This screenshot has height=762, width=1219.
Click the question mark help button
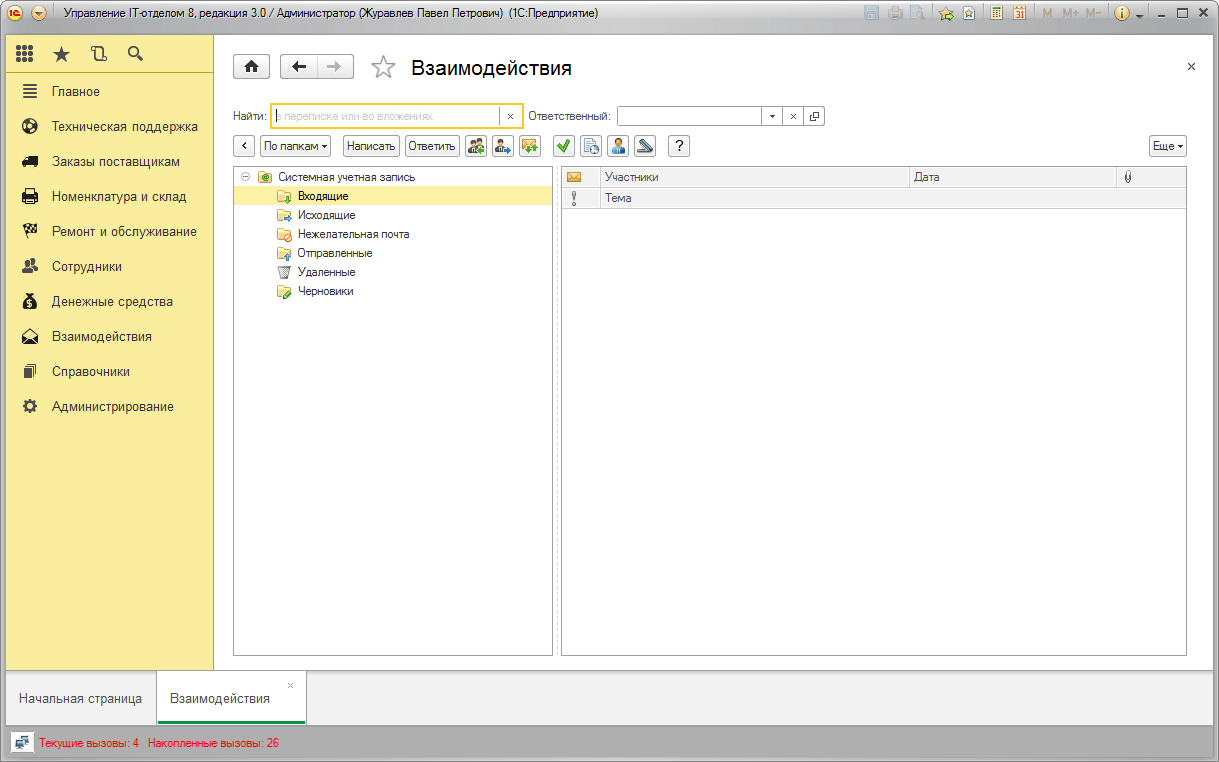(x=678, y=146)
